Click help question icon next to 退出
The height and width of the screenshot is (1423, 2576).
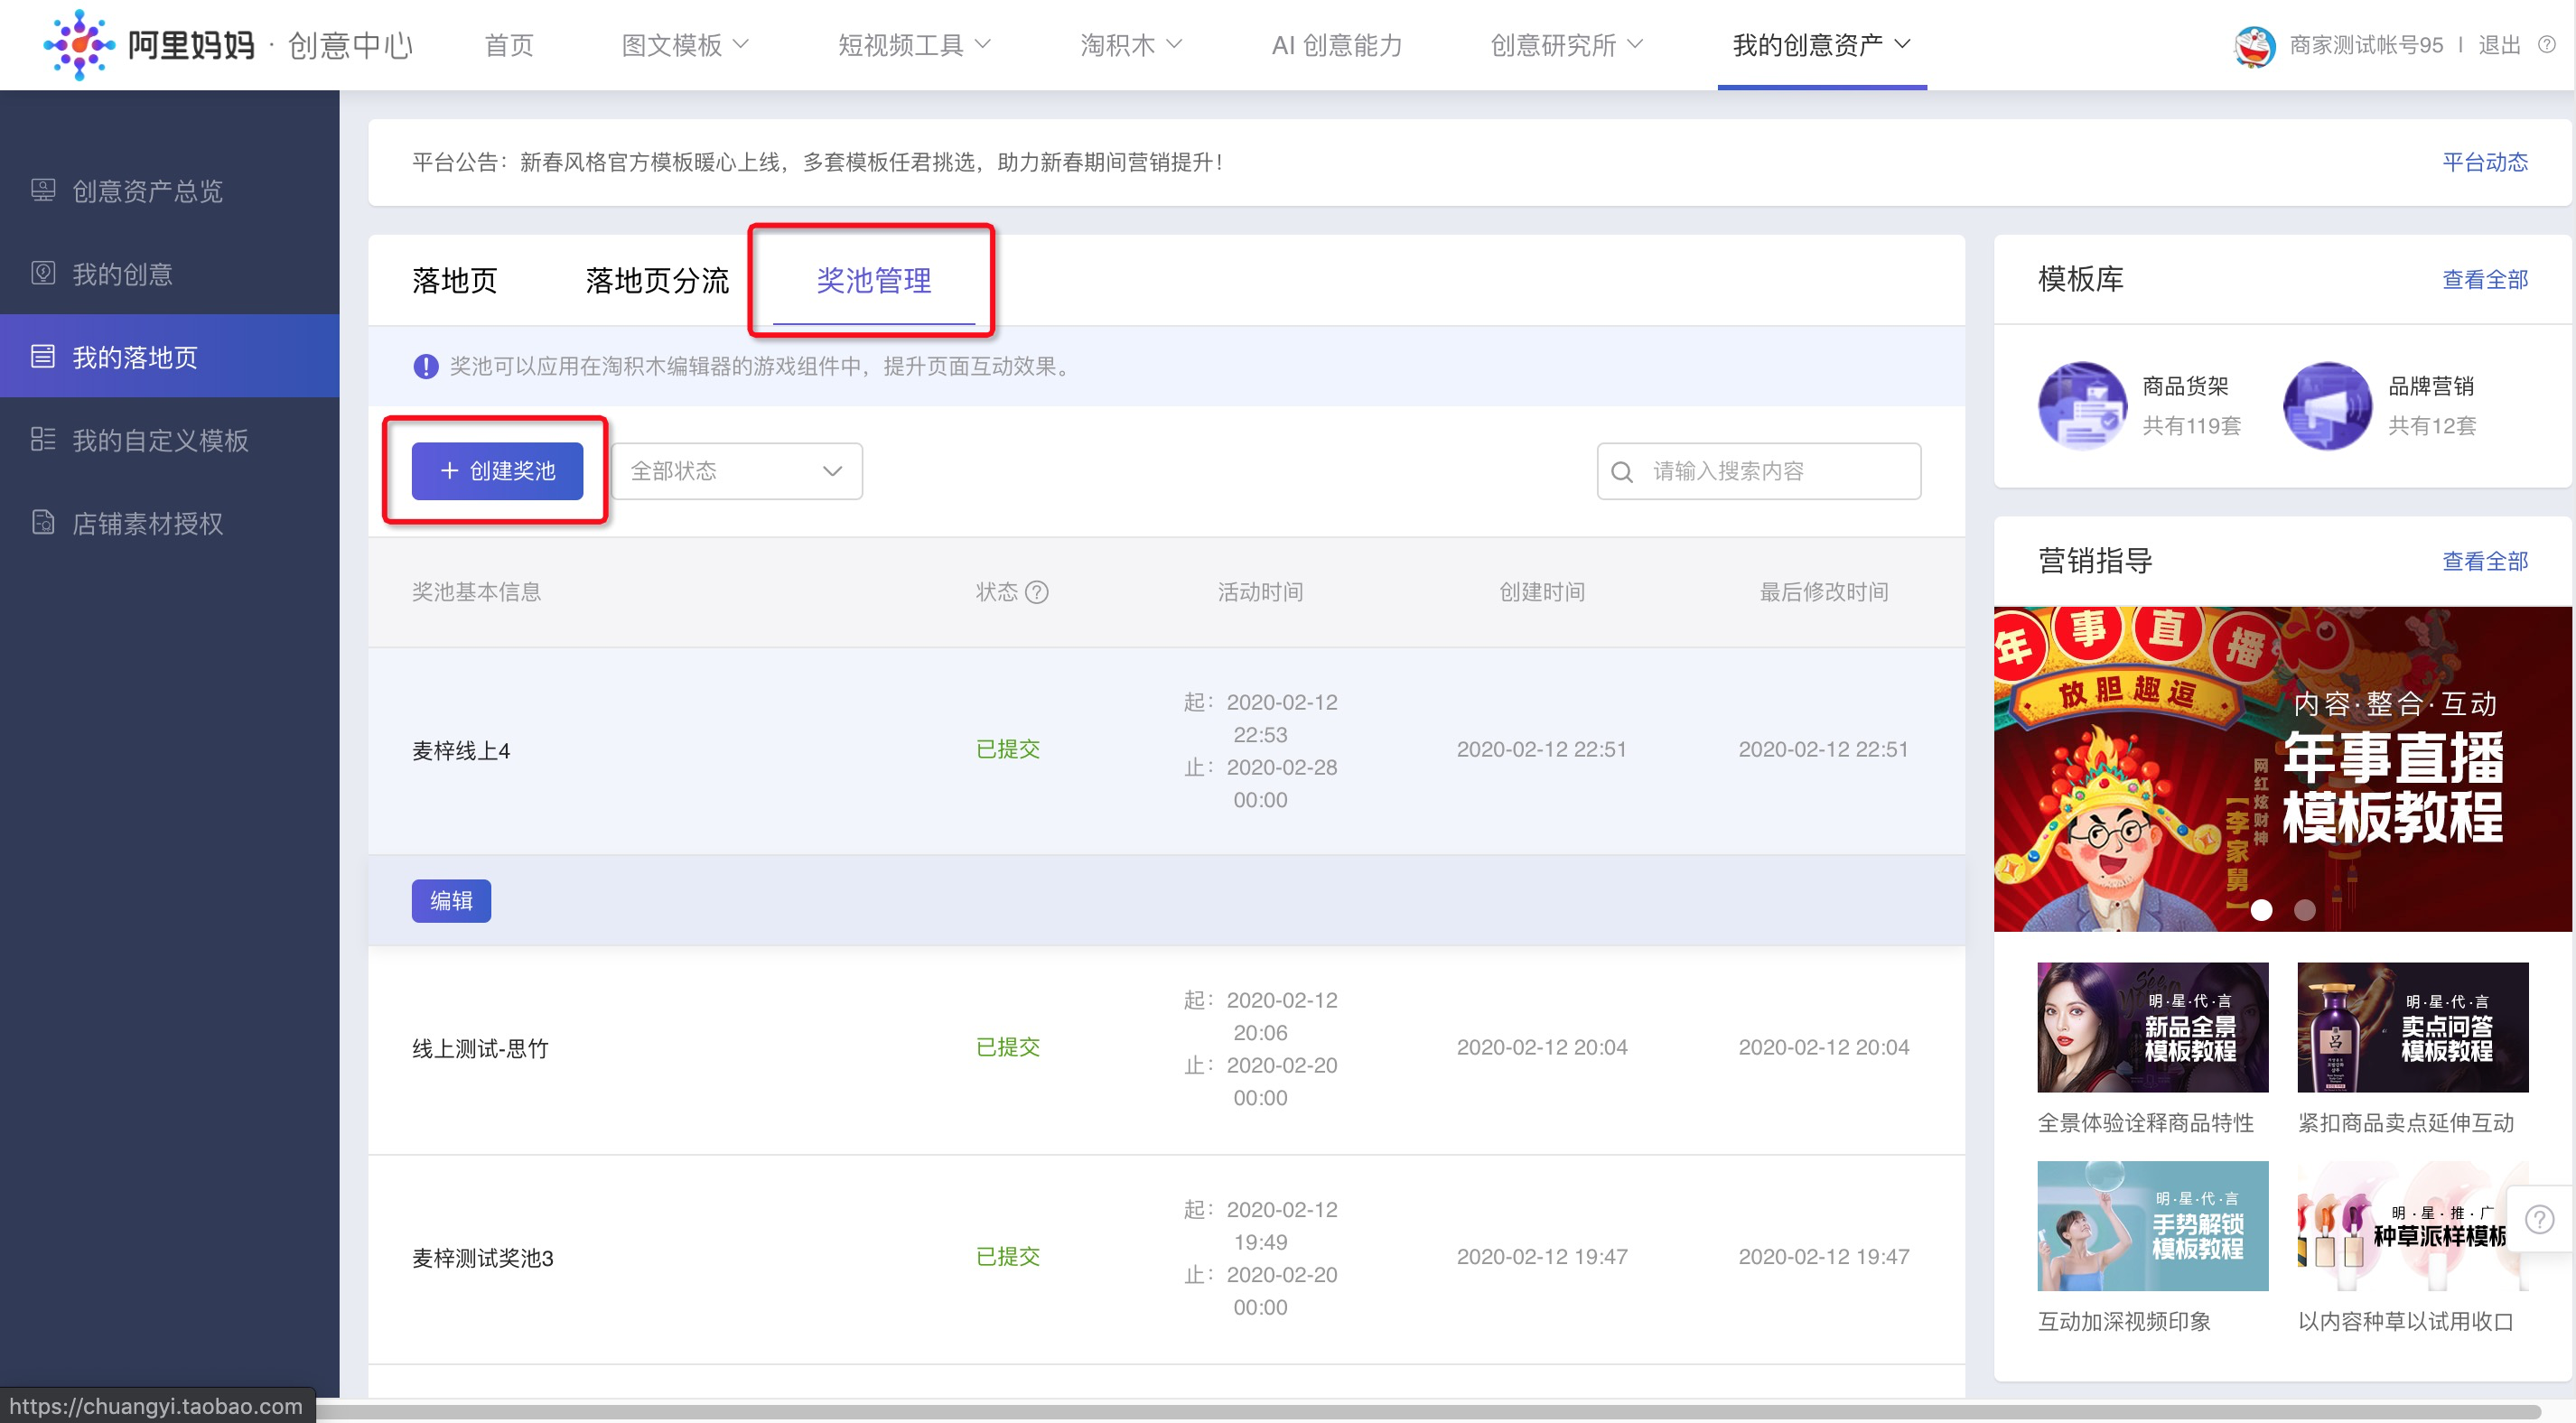click(x=2547, y=45)
